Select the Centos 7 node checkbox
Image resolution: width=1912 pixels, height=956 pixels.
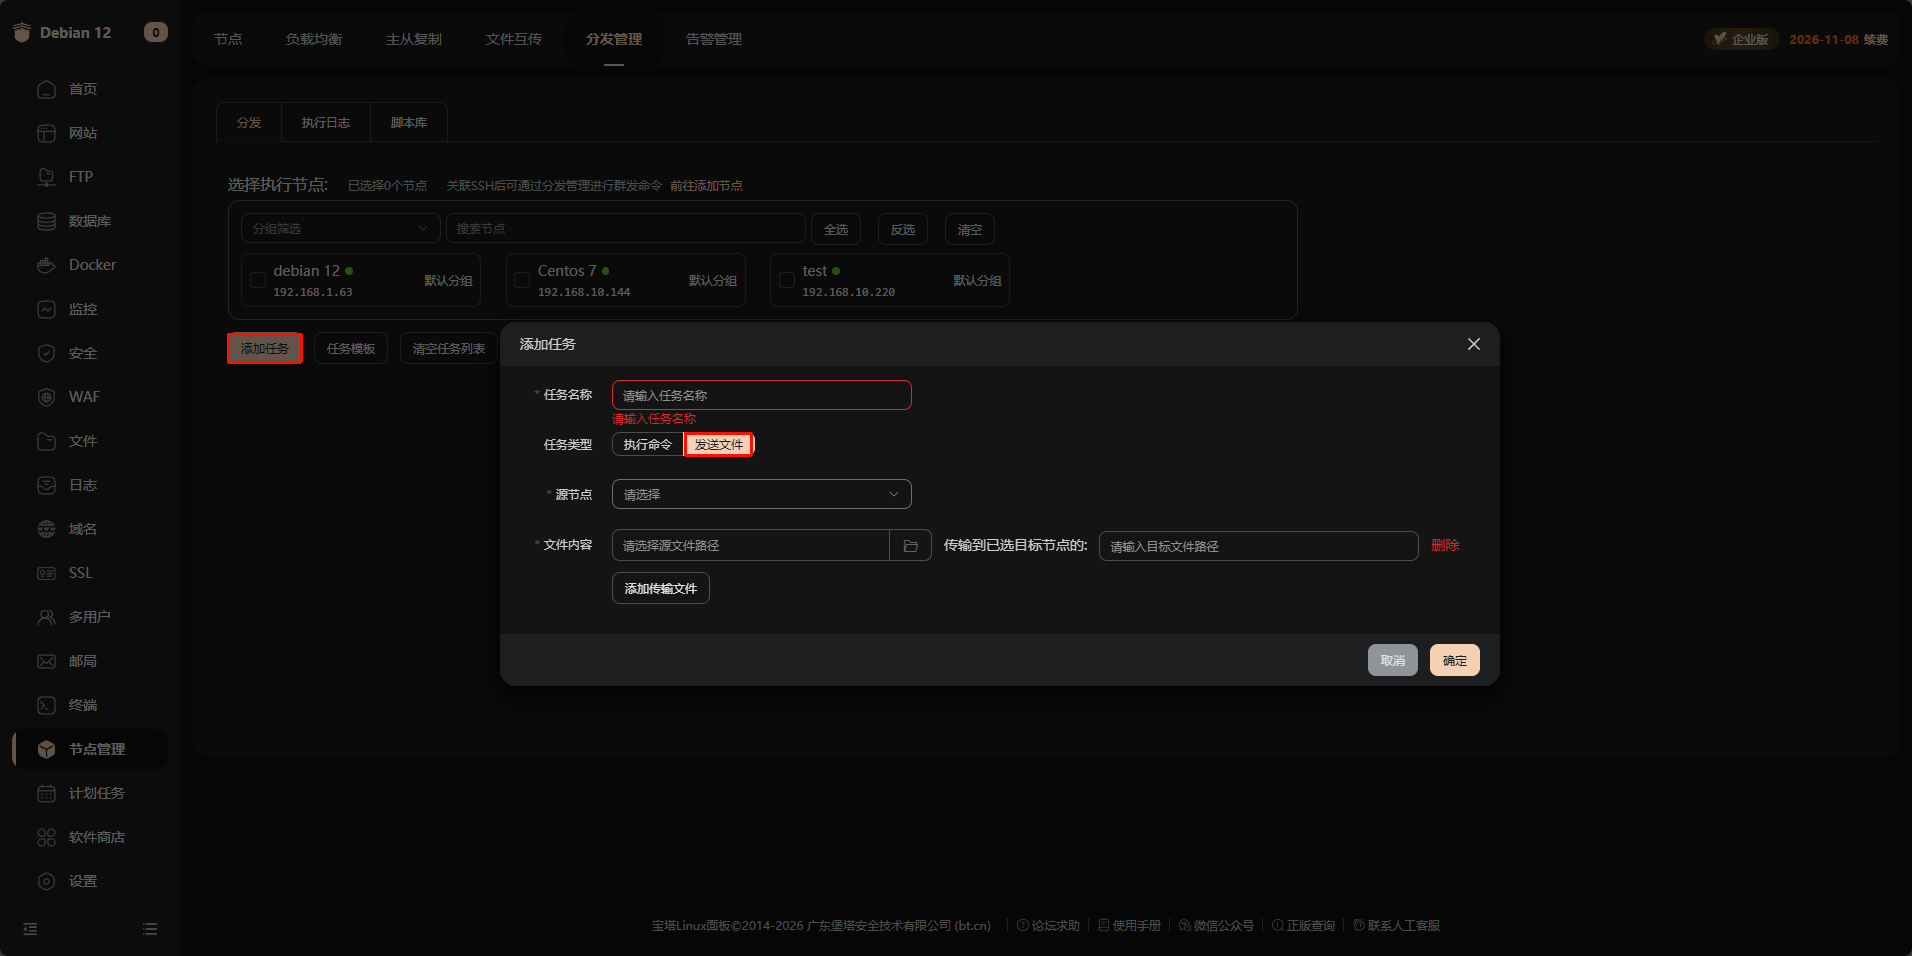point(522,281)
